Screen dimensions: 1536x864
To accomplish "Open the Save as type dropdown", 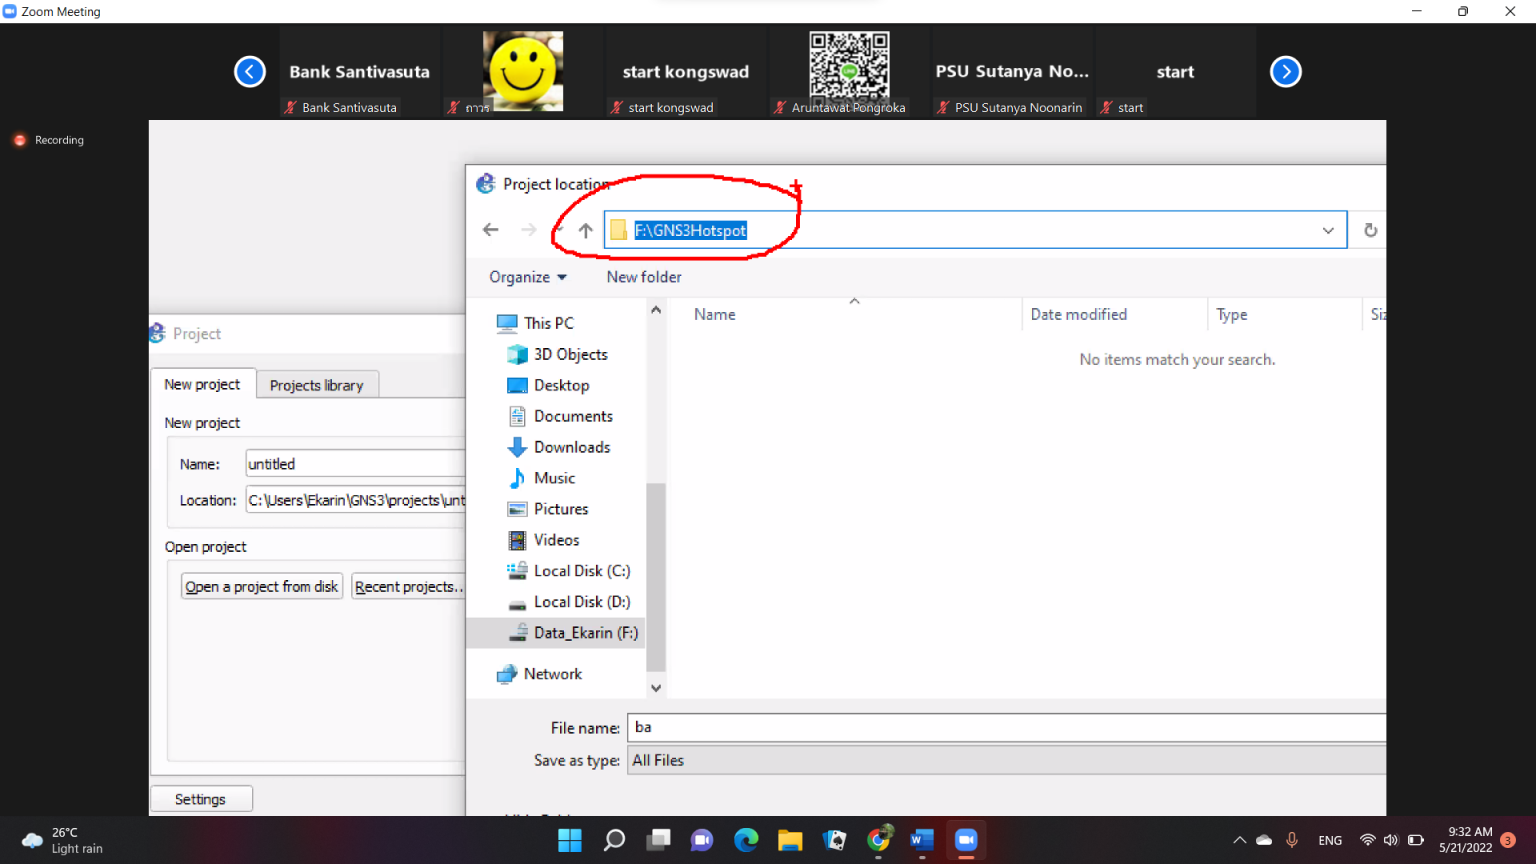I will 1005,760.
